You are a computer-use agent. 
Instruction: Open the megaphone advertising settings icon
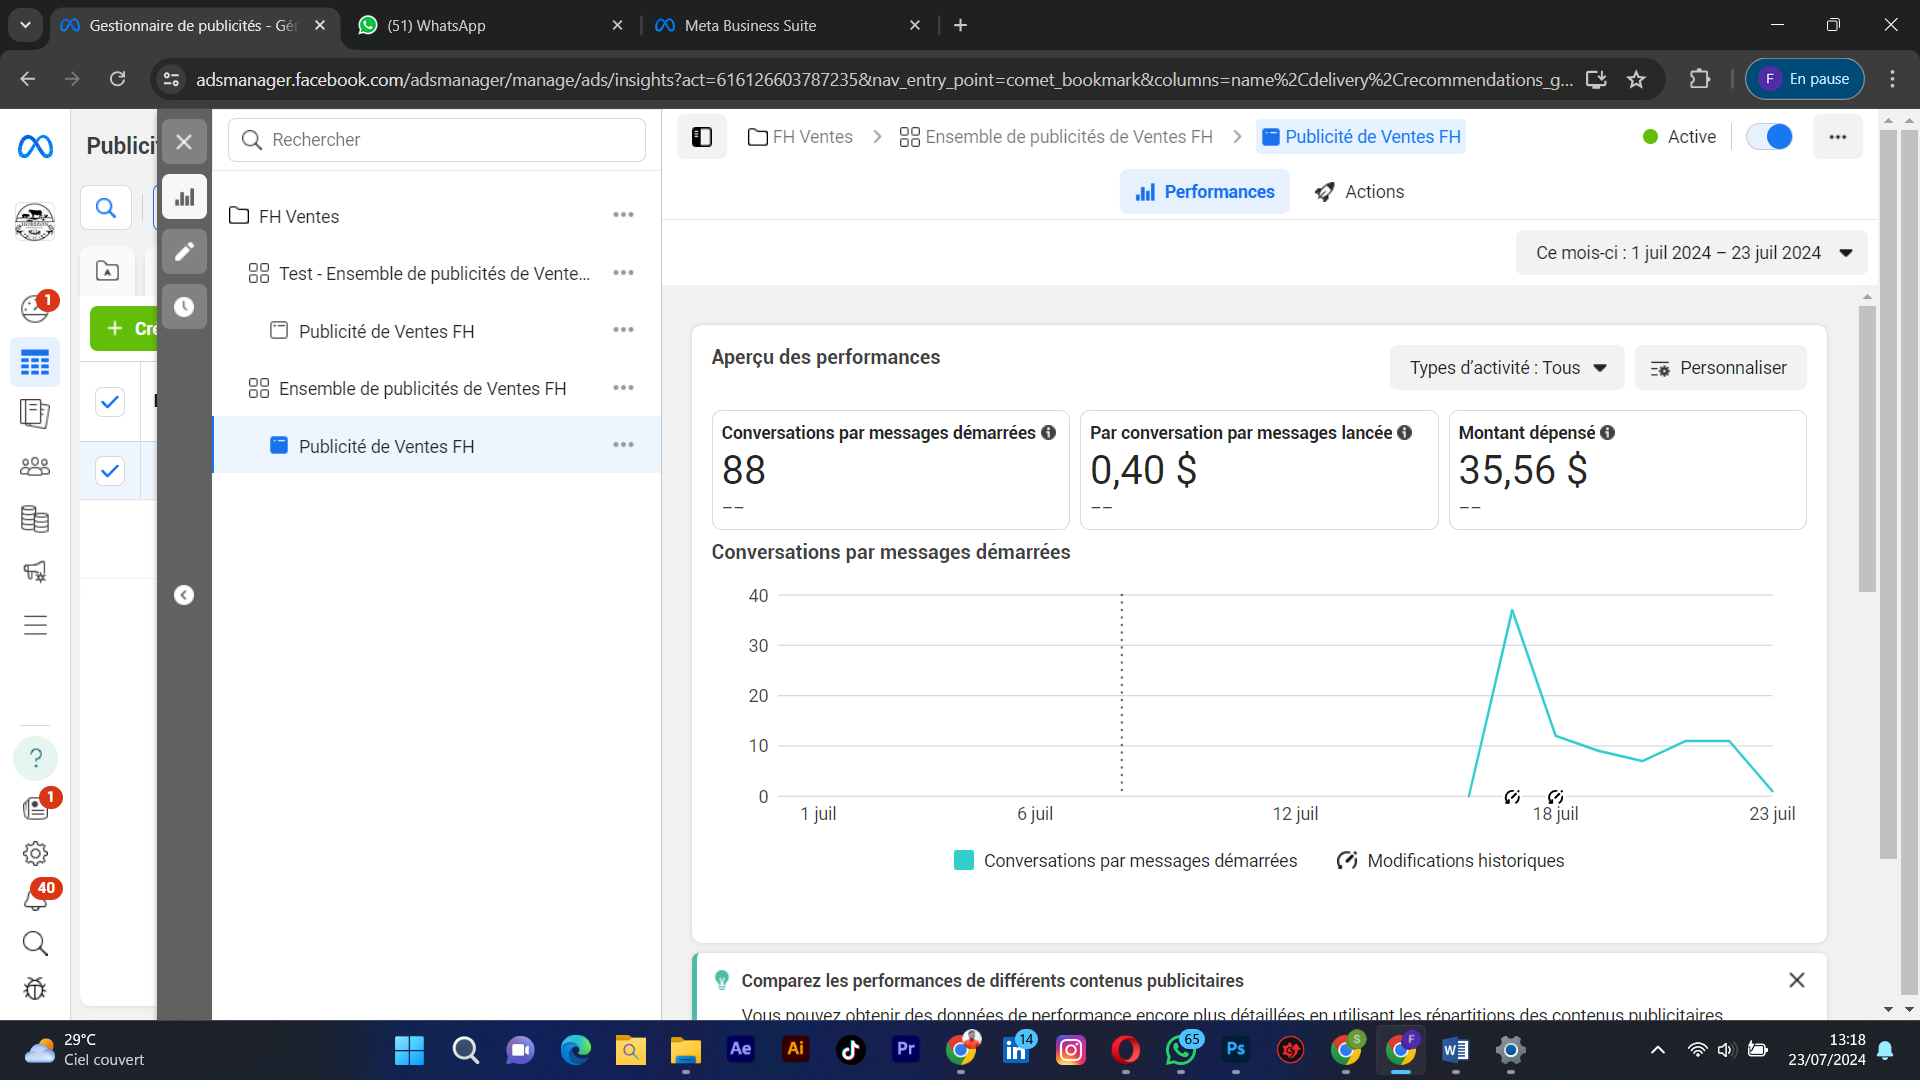(35, 571)
